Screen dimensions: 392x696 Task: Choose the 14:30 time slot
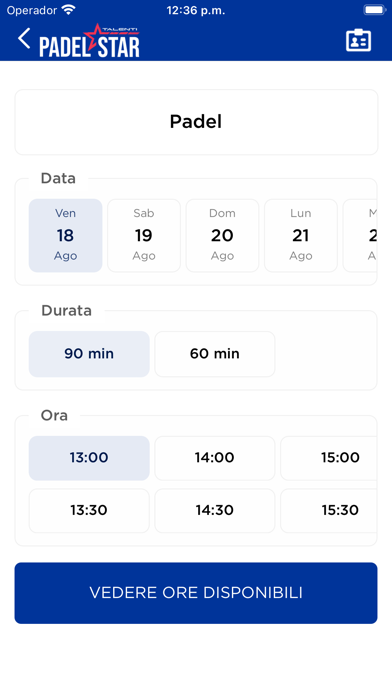pos(215,510)
